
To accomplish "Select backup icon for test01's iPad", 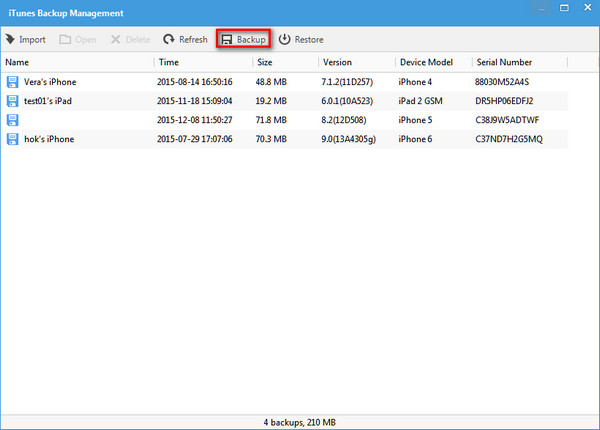I will coord(13,101).
